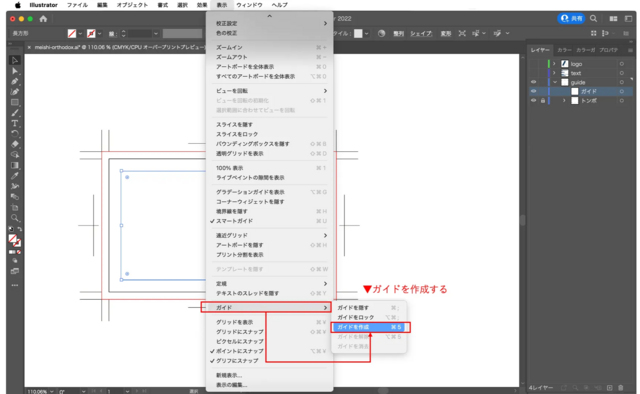The image size is (640, 394).
Task: Click the delete layer trash icon
Action: pos(621,387)
